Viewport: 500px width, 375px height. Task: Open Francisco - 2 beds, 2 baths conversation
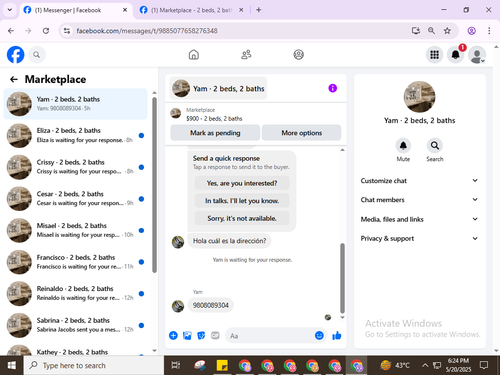[x=76, y=262]
